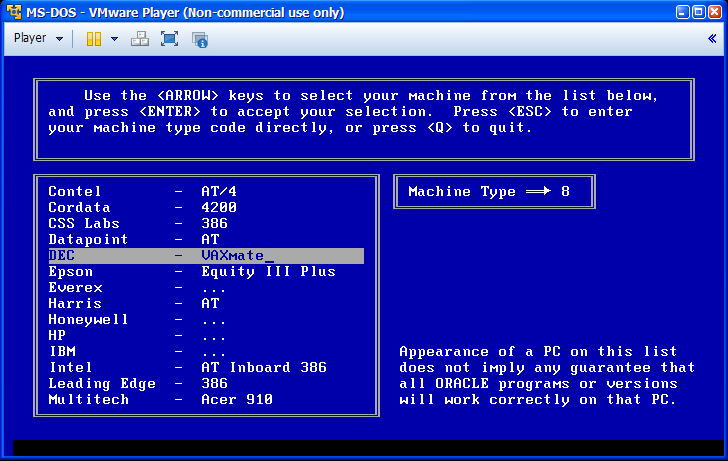Pause the virtual machine

click(x=94, y=39)
